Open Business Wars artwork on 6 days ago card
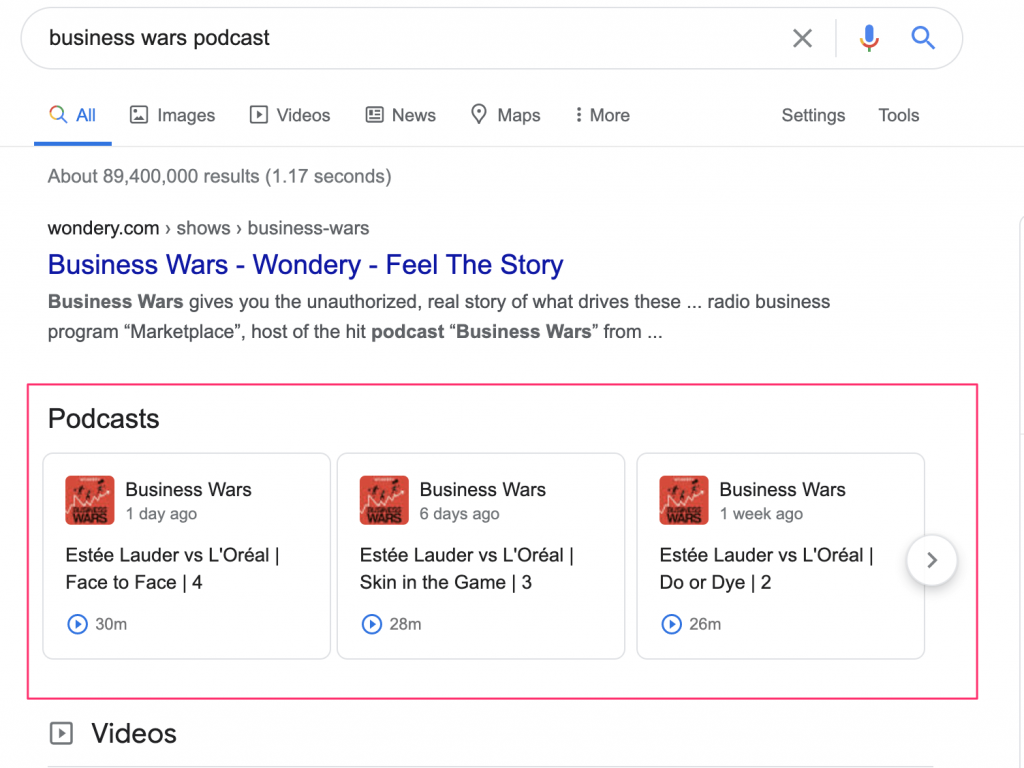The width and height of the screenshot is (1024, 768). (384, 500)
